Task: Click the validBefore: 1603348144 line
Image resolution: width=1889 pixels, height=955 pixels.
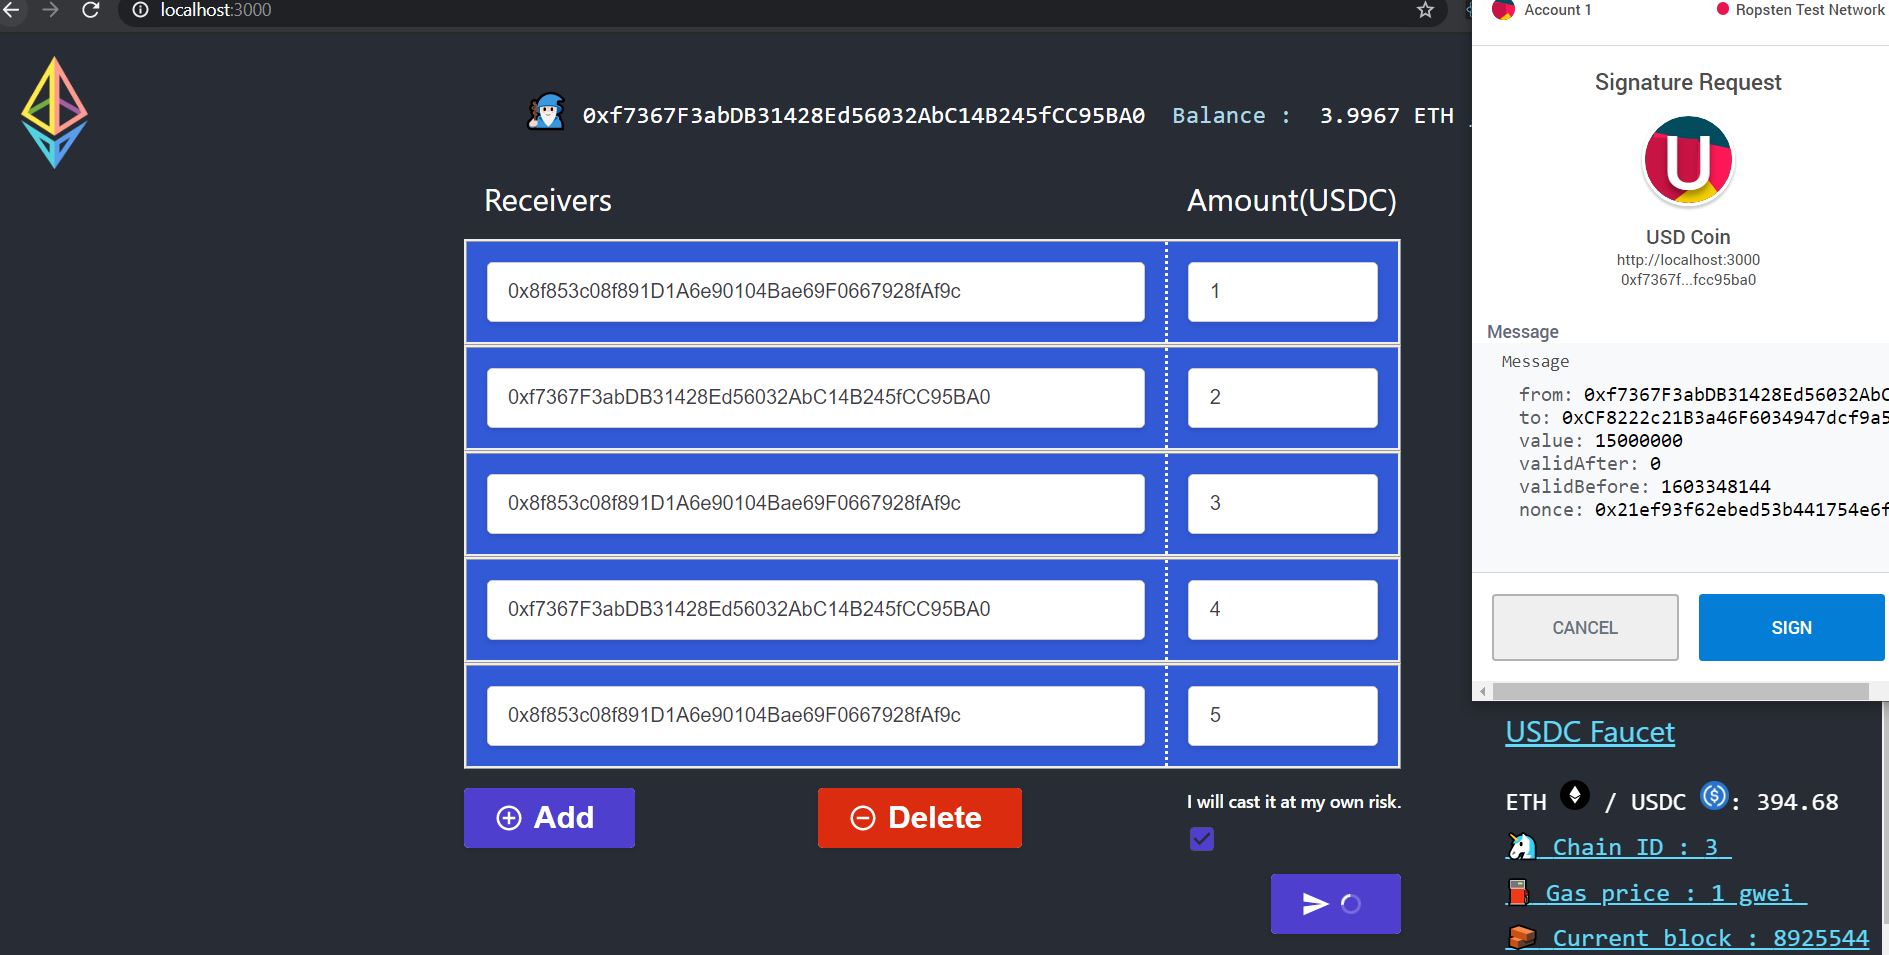Action: (1644, 487)
